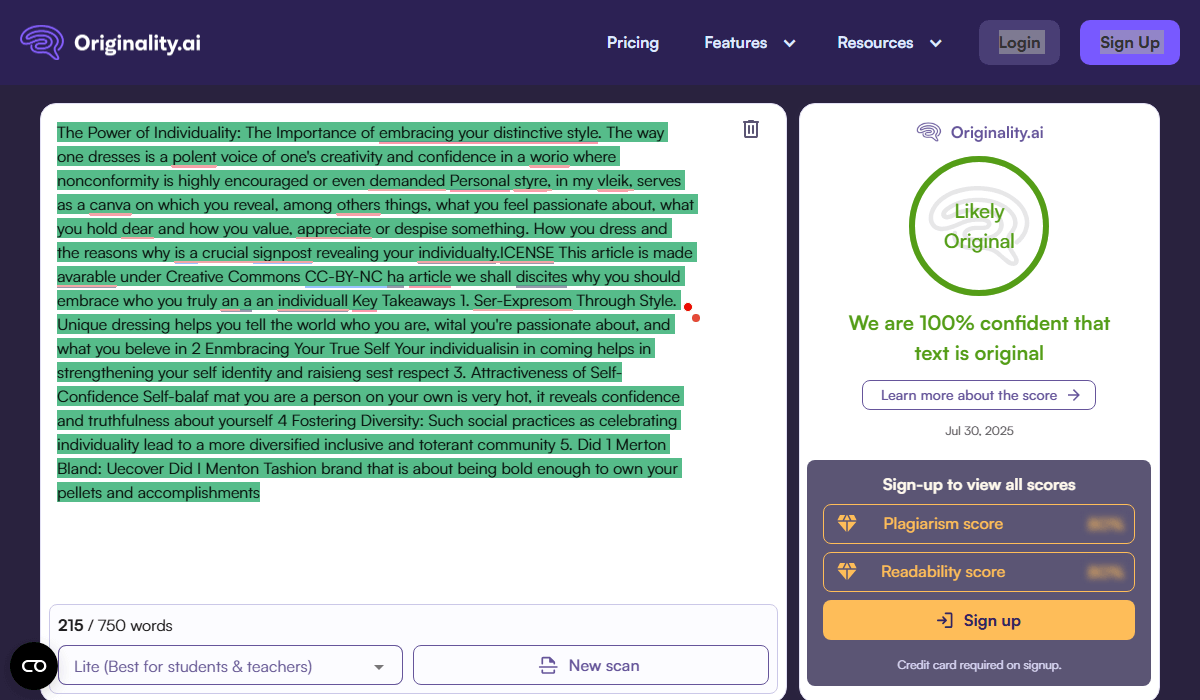The image size is (1200, 700).
Task: Click Learn more about the score
Action: pos(979,395)
